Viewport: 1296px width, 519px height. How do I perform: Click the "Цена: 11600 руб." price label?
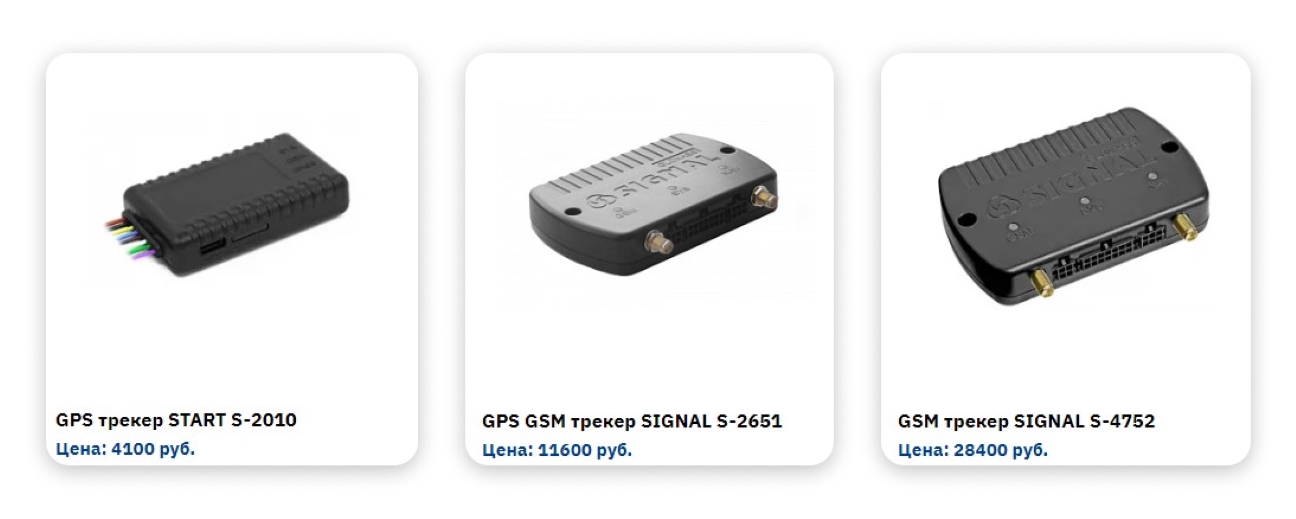pos(557,450)
